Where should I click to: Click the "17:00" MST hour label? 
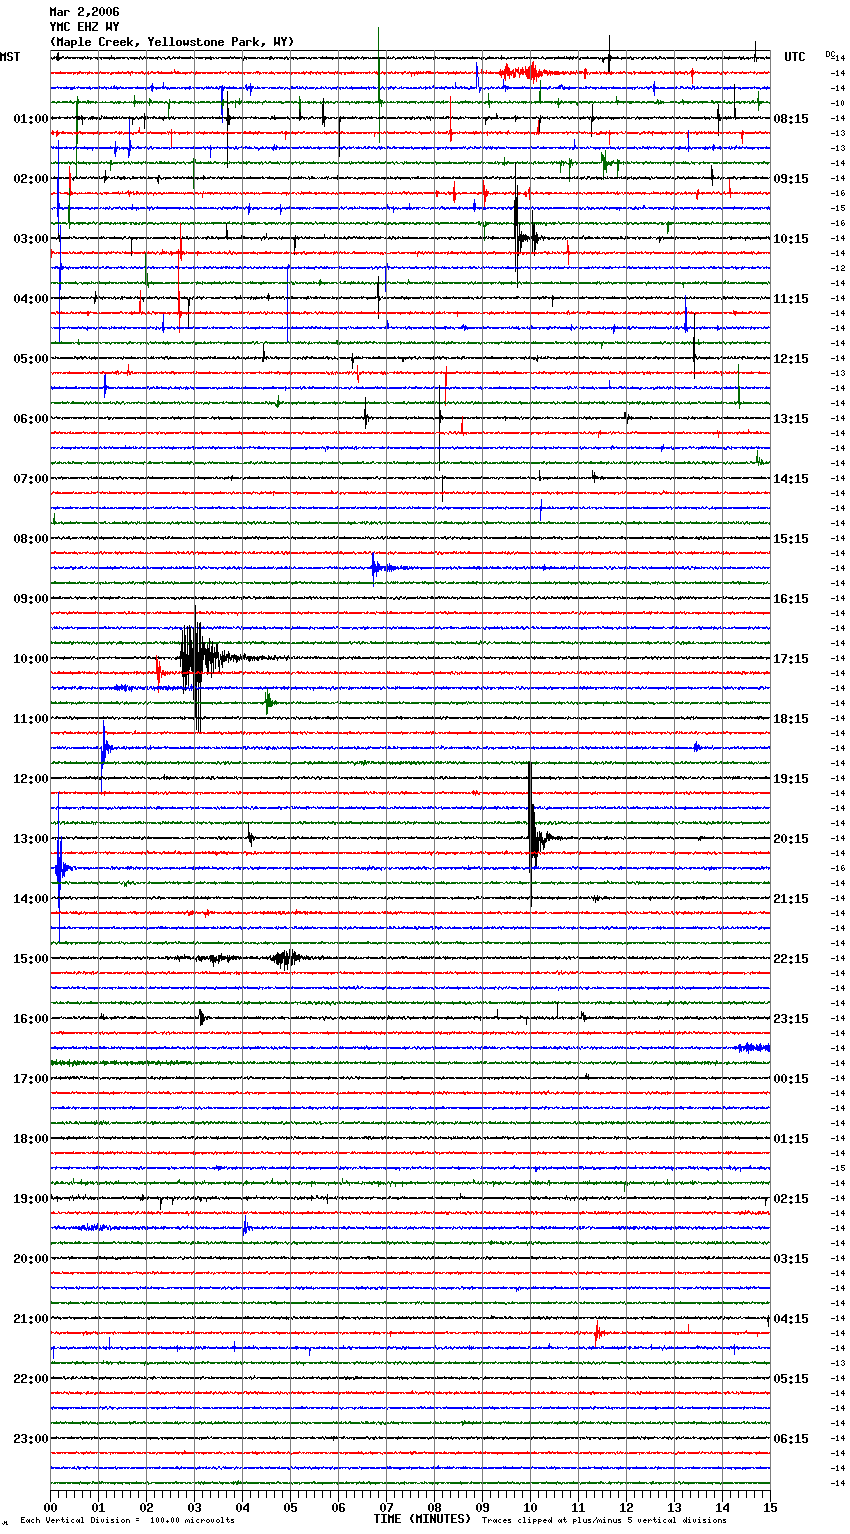click(31, 1079)
